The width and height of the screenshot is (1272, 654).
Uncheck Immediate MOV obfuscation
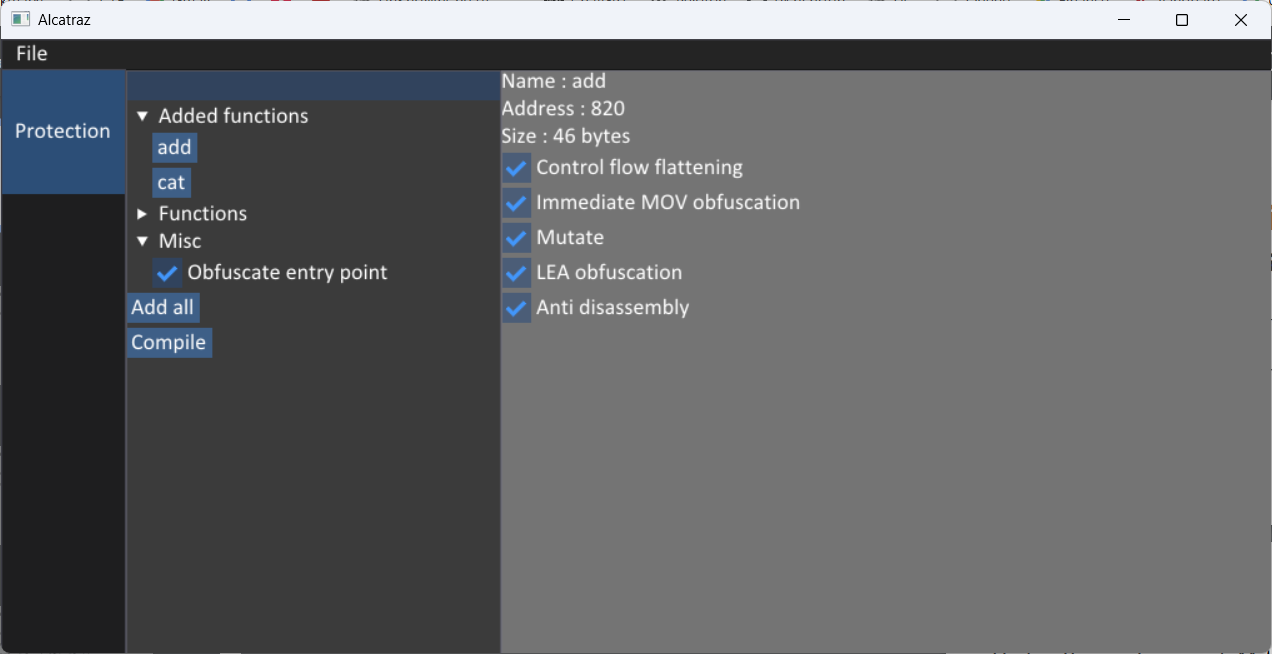(x=516, y=203)
